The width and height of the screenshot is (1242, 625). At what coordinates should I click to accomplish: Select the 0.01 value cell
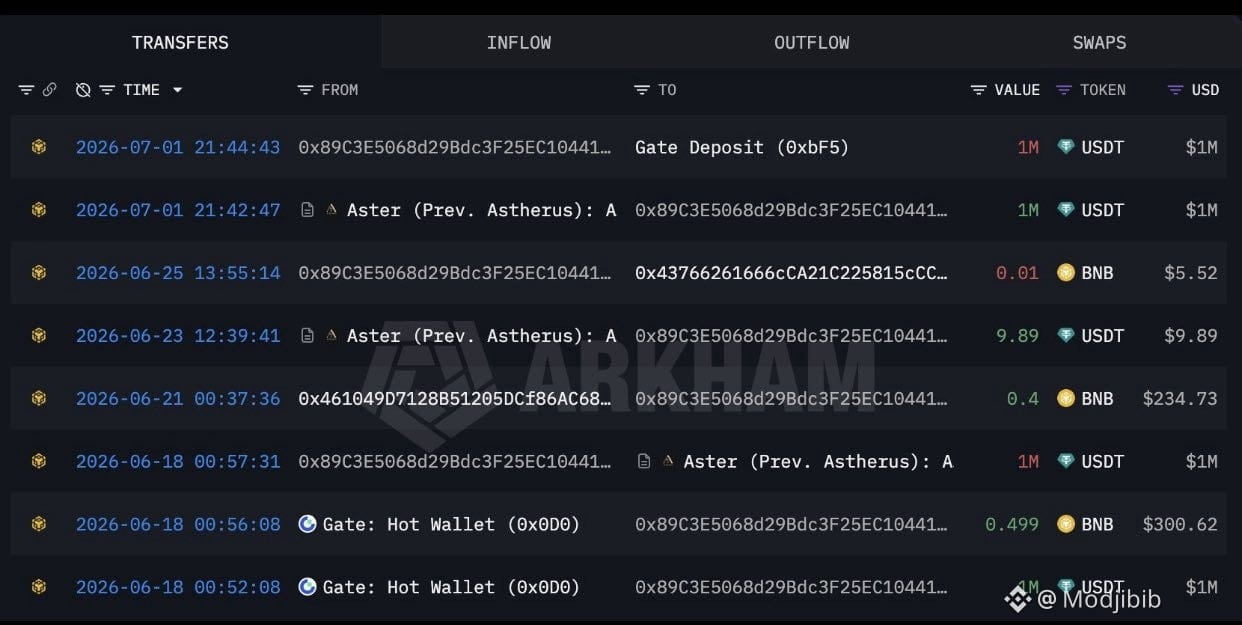pos(1017,273)
